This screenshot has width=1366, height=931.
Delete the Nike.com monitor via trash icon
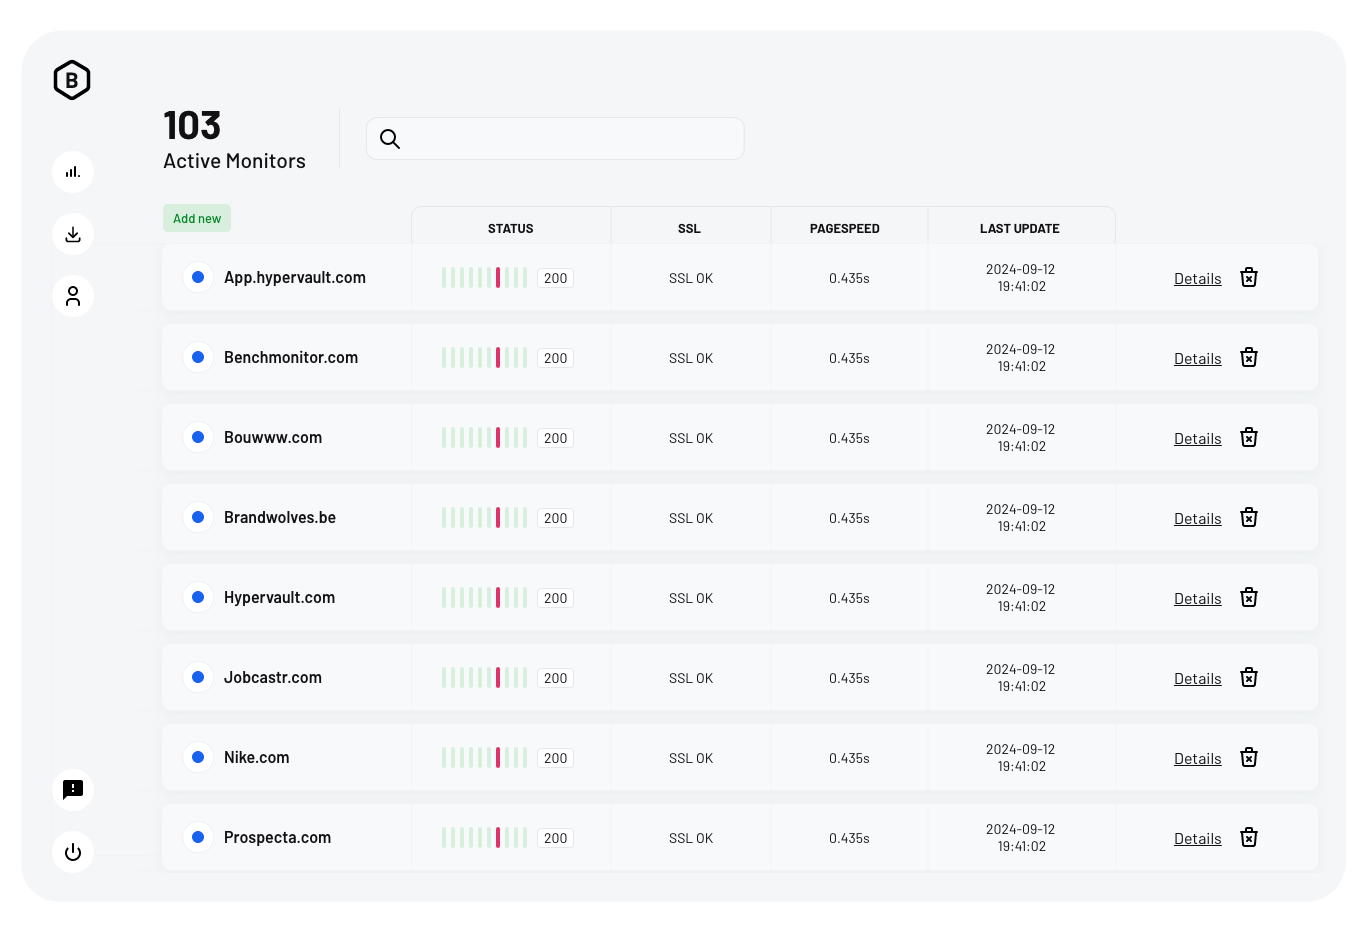pyautogui.click(x=1248, y=757)
